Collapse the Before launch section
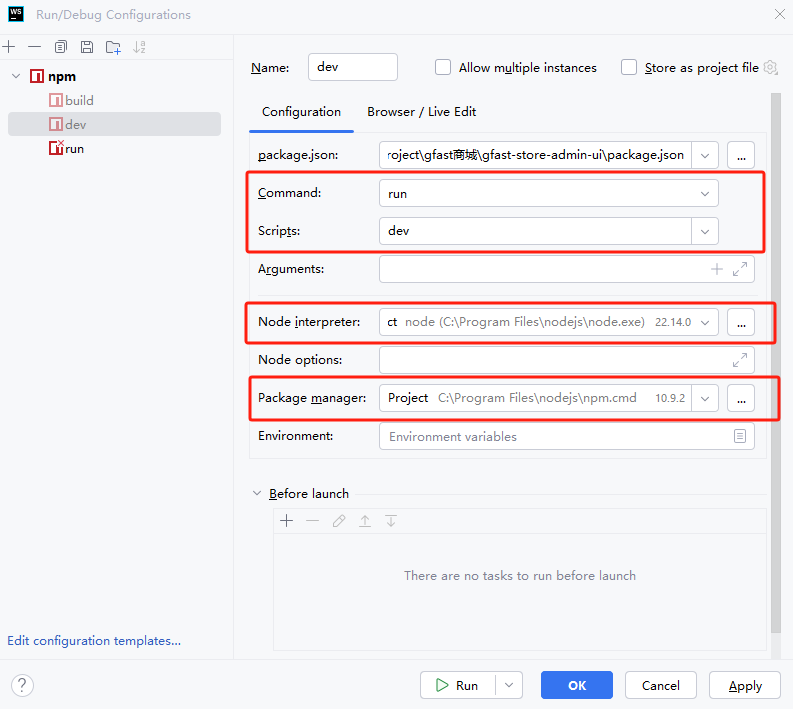793x709 pixels. click(x=256, y=494)
